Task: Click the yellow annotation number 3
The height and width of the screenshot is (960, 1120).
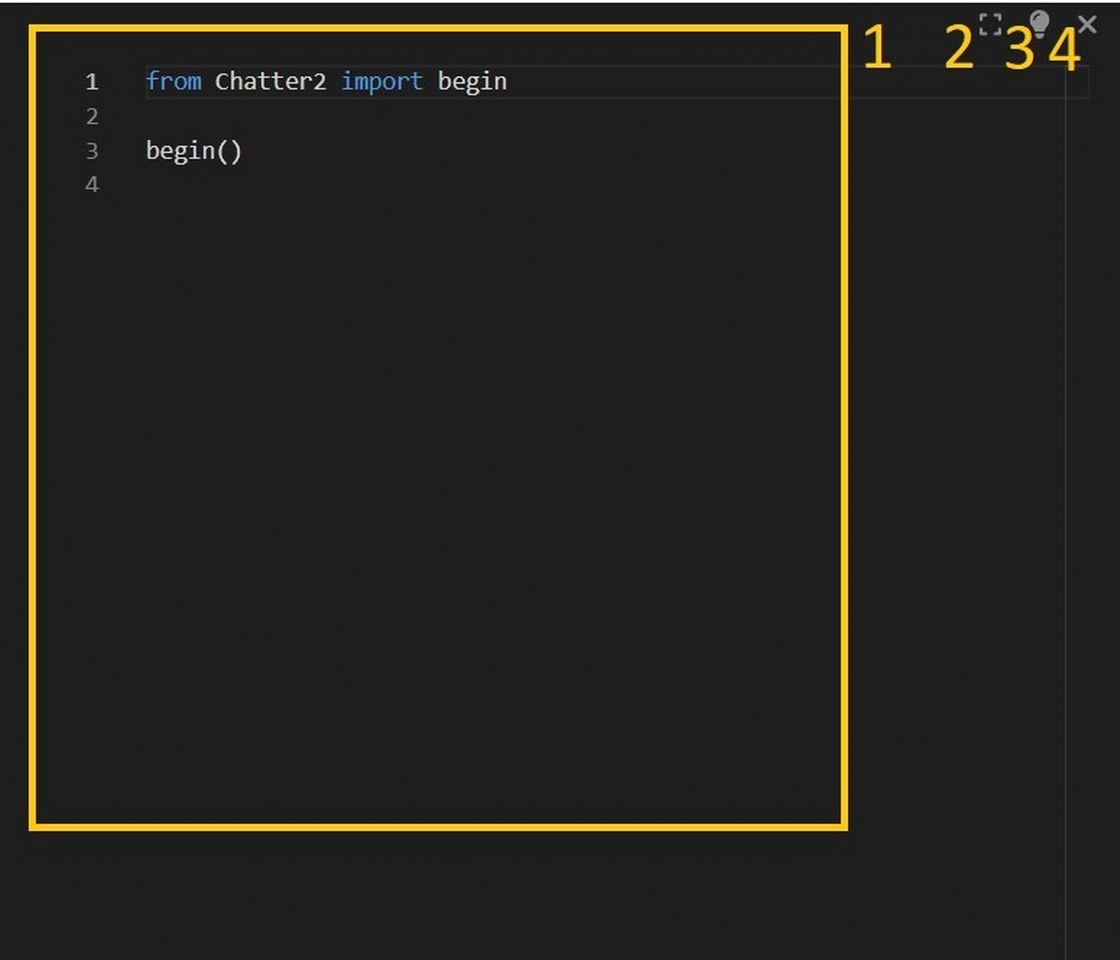Action: coord(1019,49)
